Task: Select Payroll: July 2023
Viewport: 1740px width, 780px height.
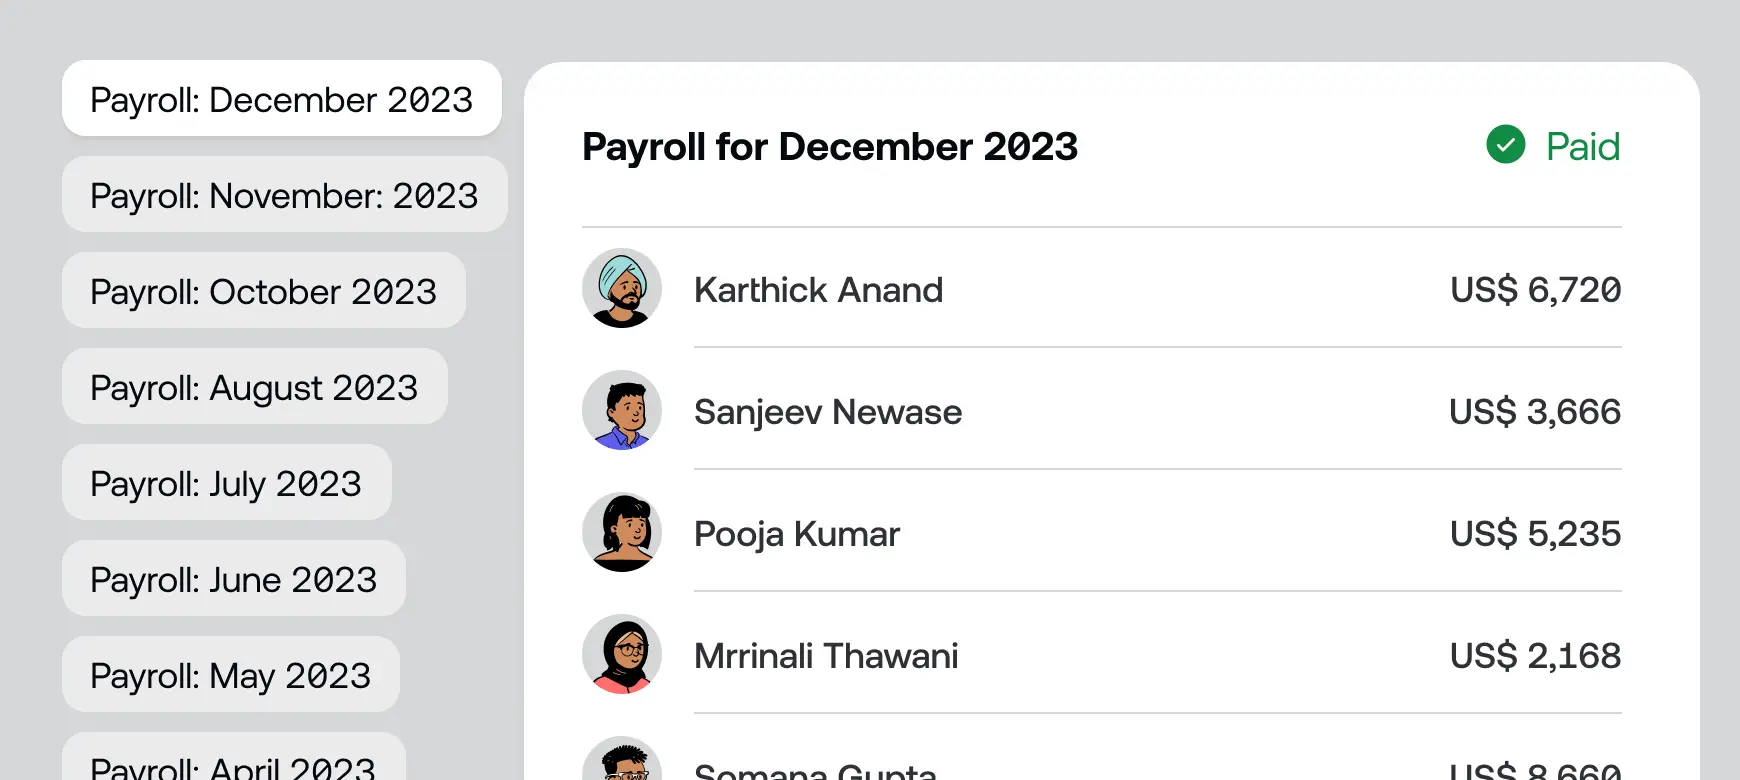Action: click(x=226, y=483)
